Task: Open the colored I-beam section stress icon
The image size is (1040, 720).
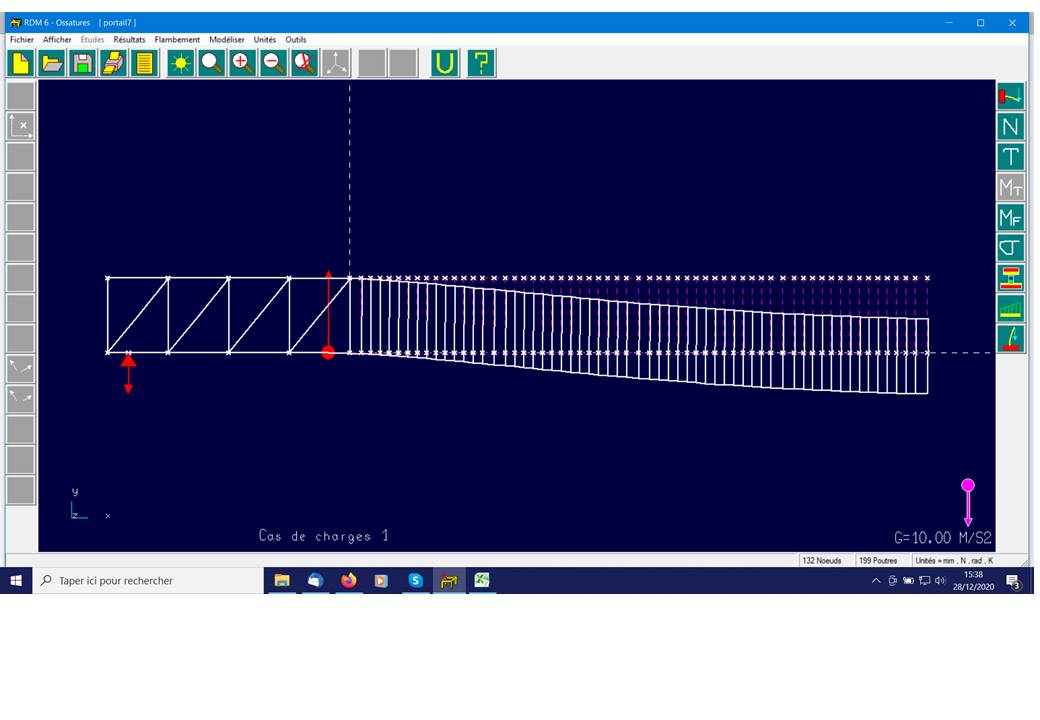Action: pos(1010,278)
